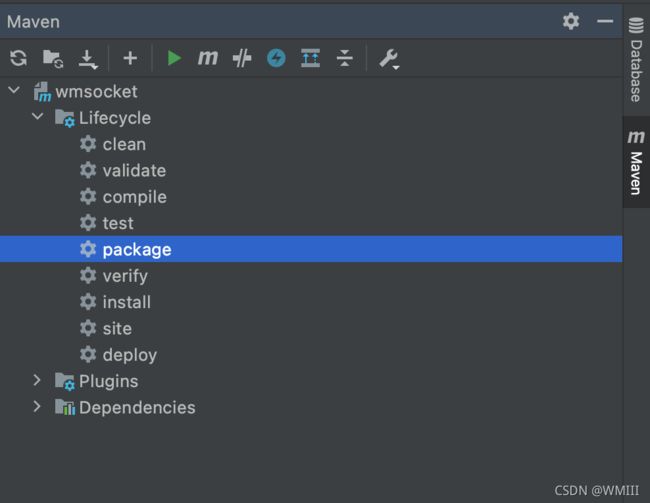Download sources and documentation icon
This screenshot has width=650, height=503.
coord(87,59)
